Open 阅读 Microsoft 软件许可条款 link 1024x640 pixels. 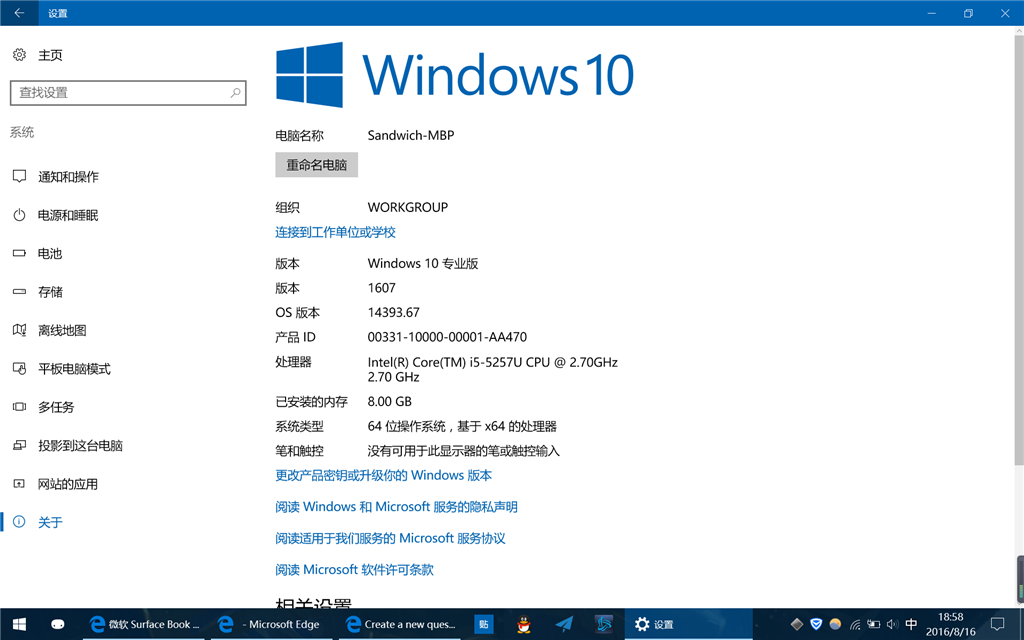coord(355,569)
